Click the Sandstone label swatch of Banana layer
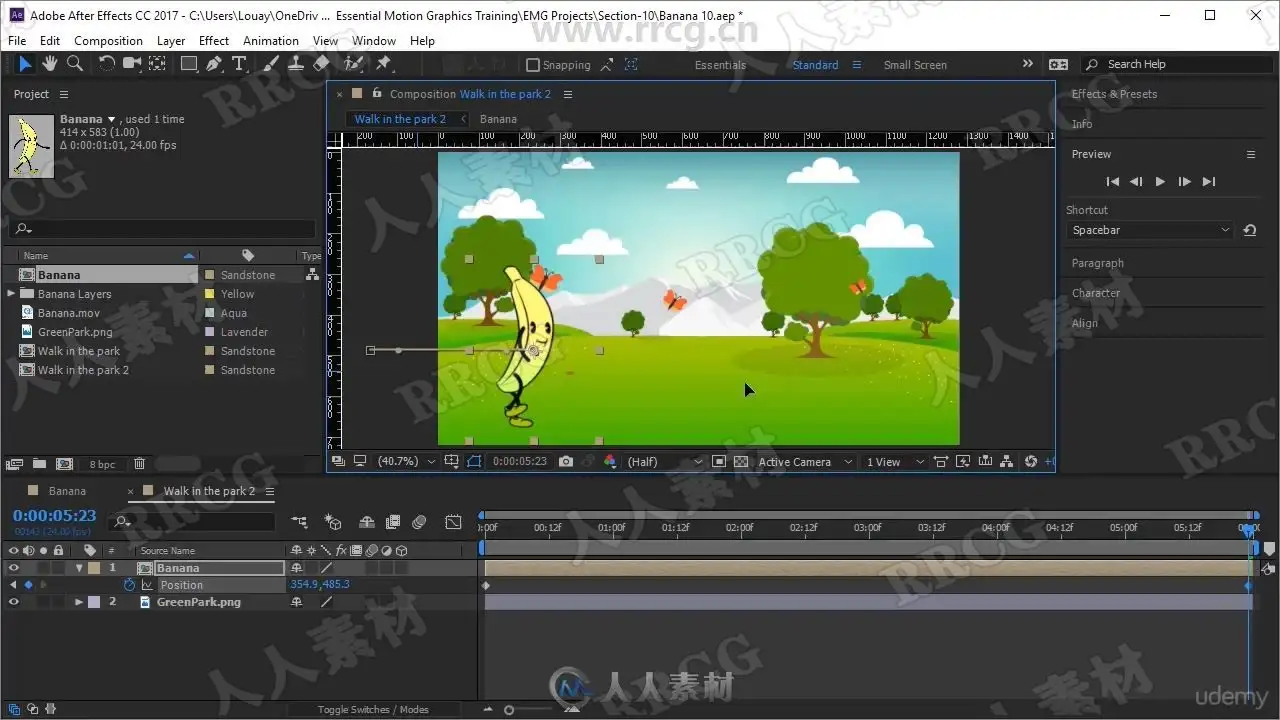 (x=93, y=568)
